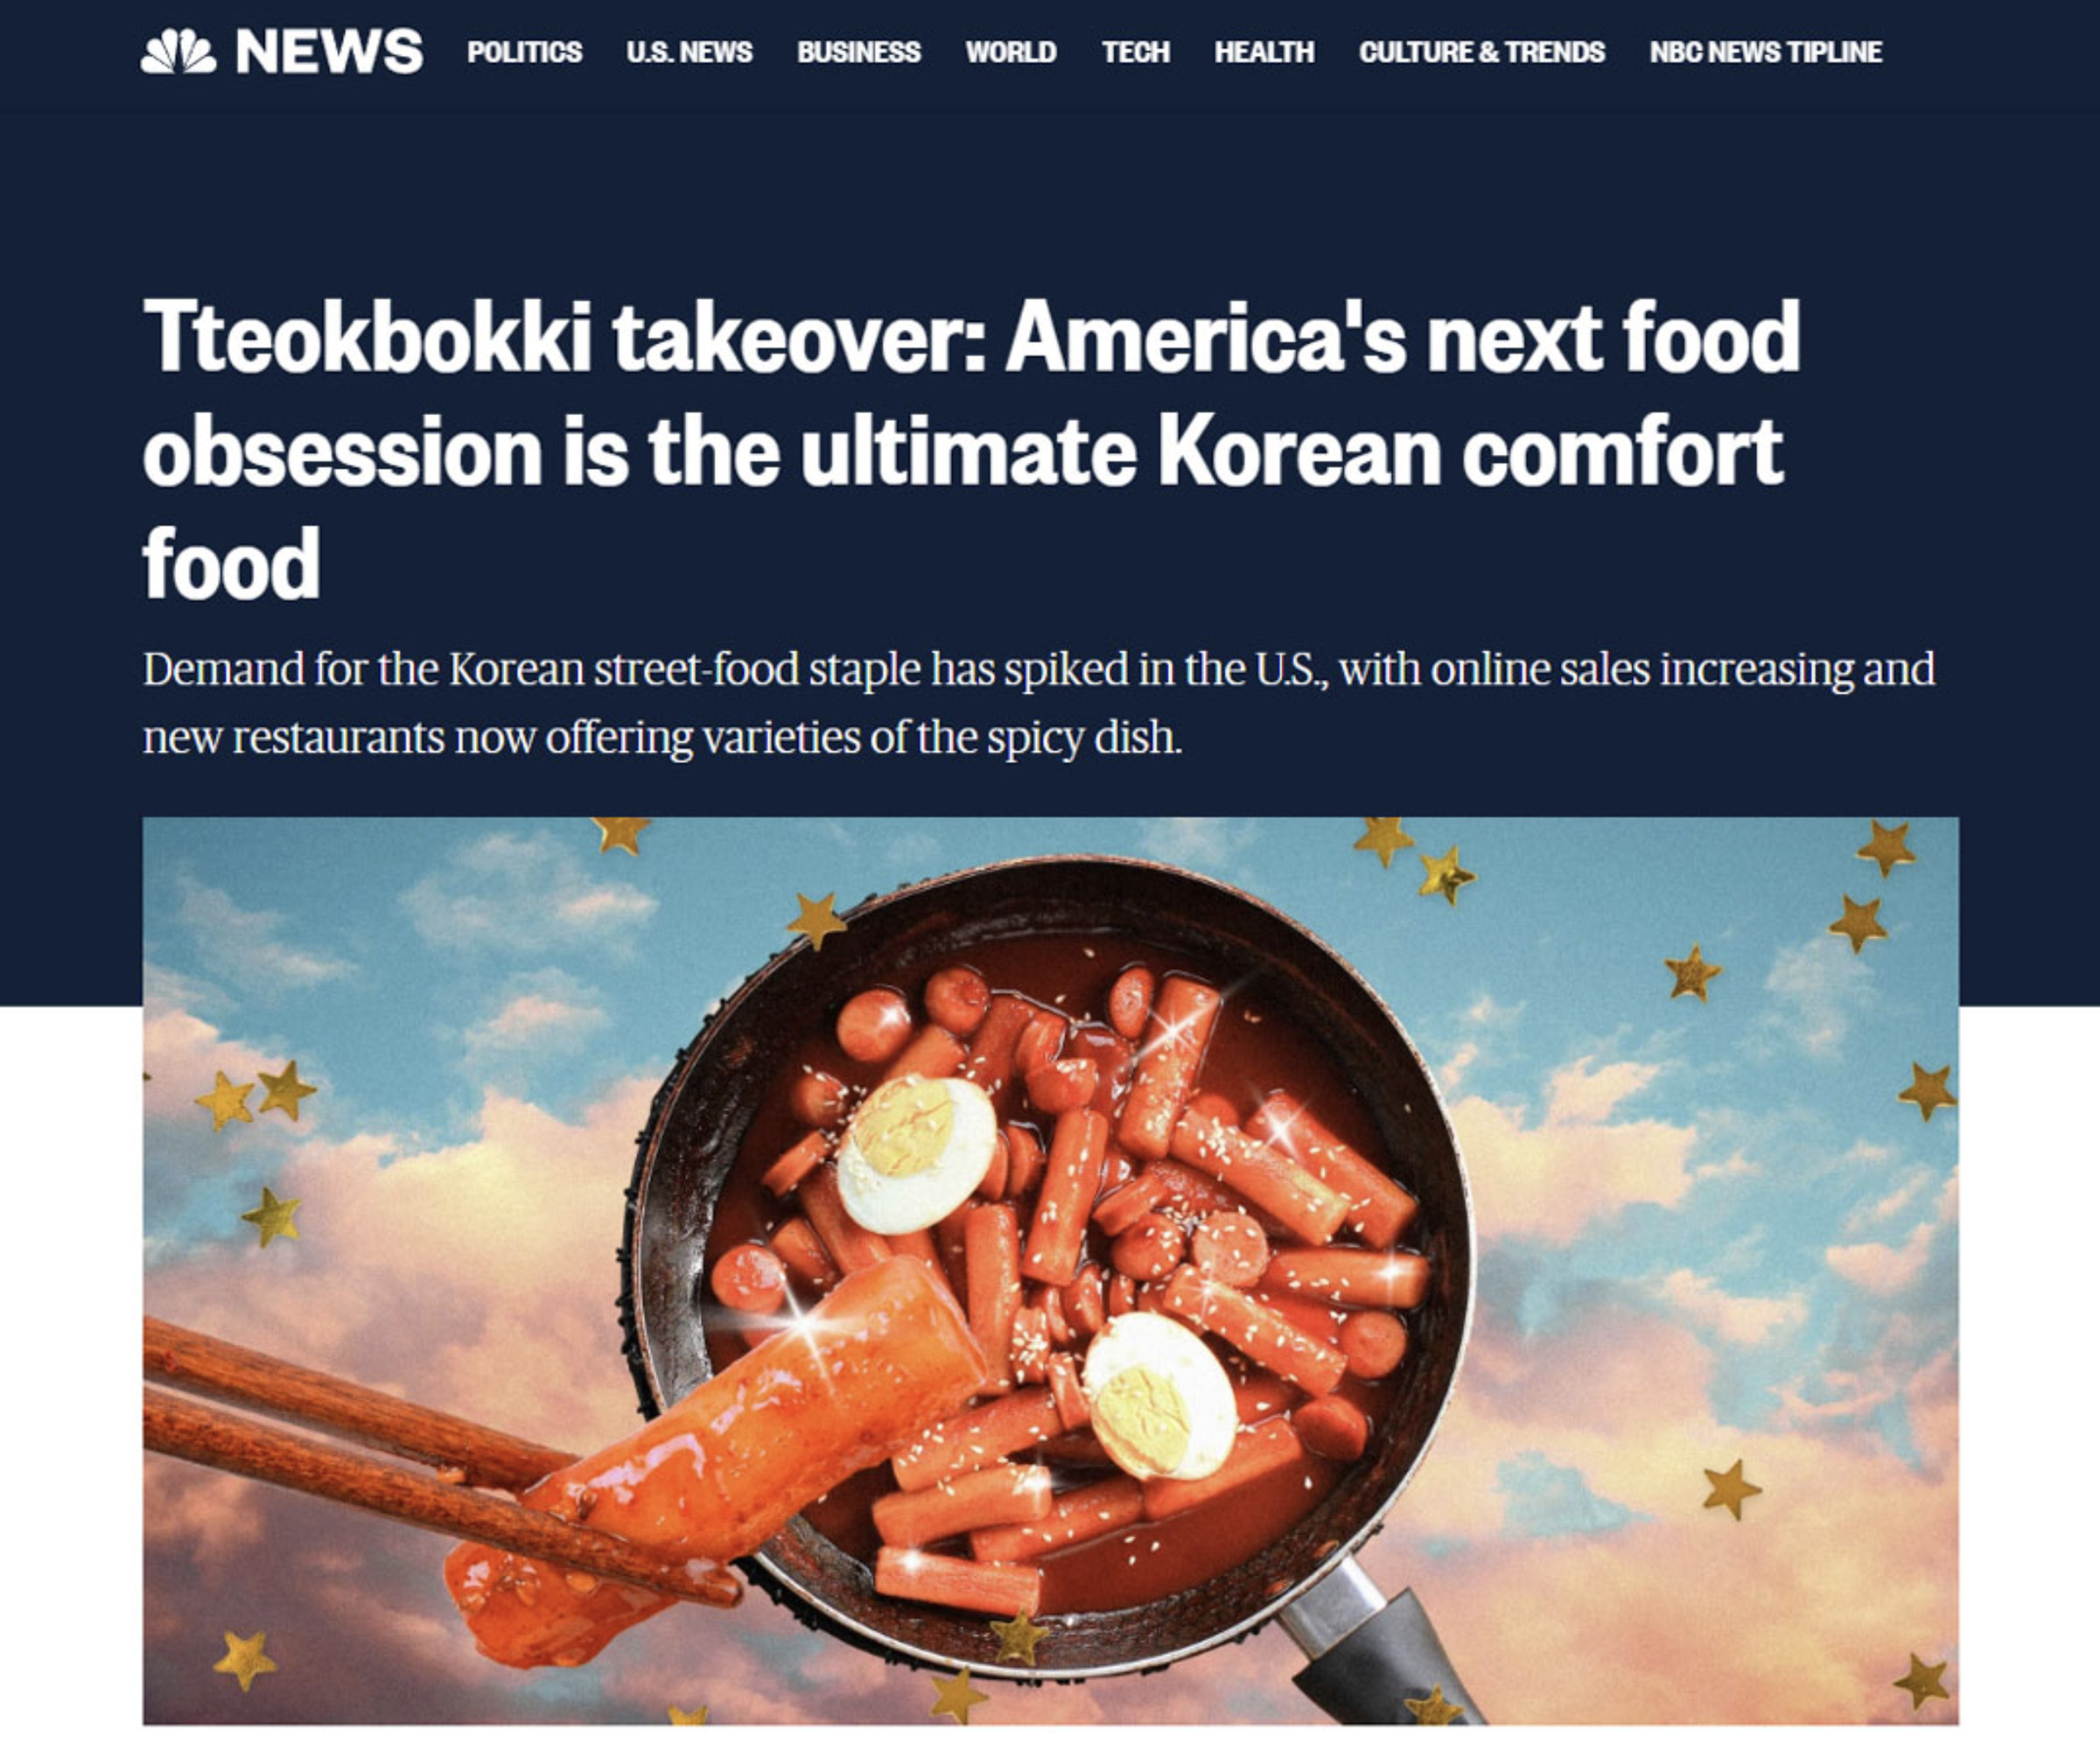Open the Politics section
Screen dimensions: 2100x1751
(524, 52)
